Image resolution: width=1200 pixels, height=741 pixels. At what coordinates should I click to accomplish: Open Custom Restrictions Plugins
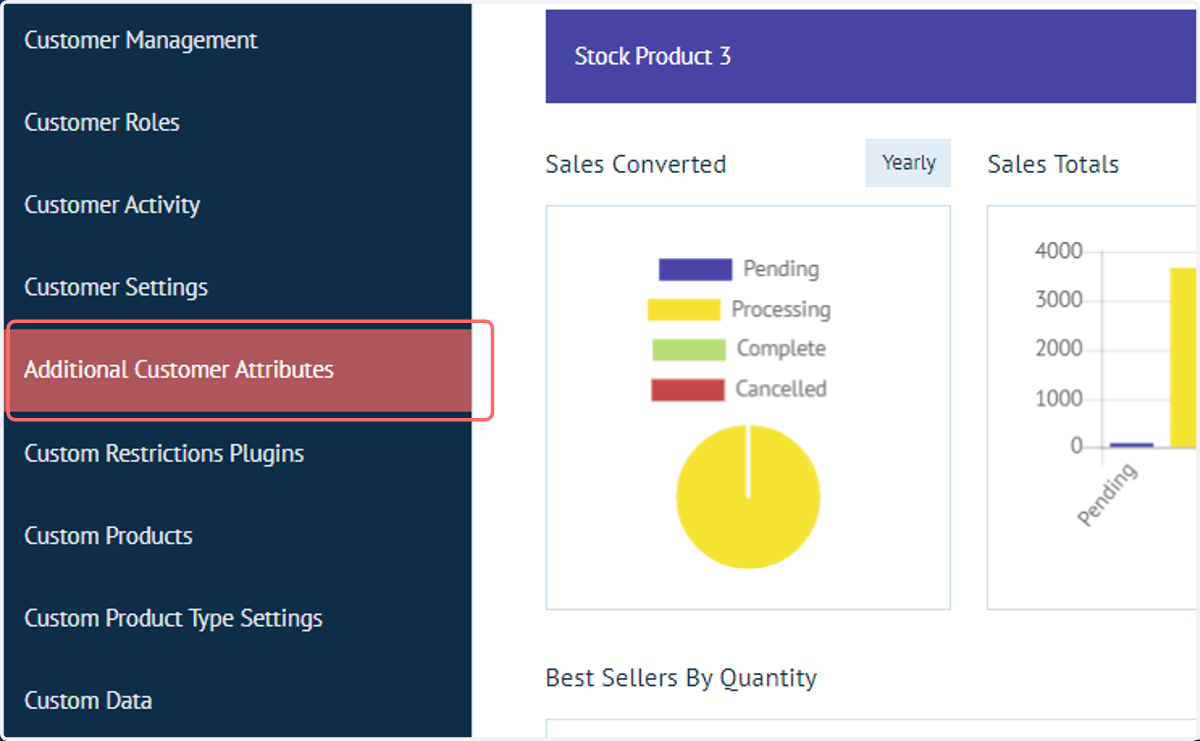point(164,453)
